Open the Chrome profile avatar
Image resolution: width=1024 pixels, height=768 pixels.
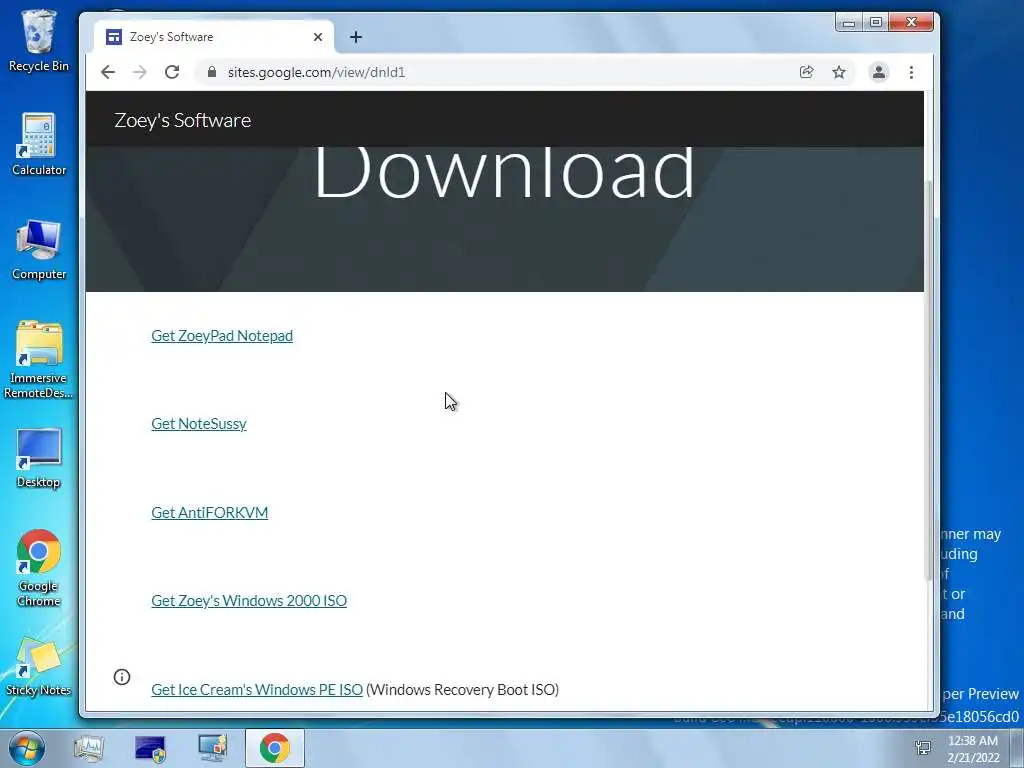pyautogui.click(x=879, y=72)
